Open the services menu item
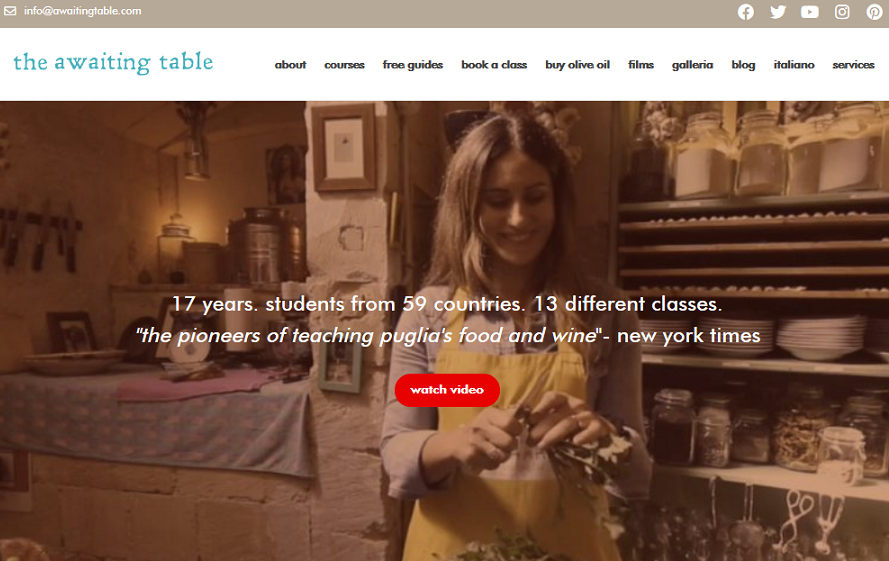 point(853,65)
